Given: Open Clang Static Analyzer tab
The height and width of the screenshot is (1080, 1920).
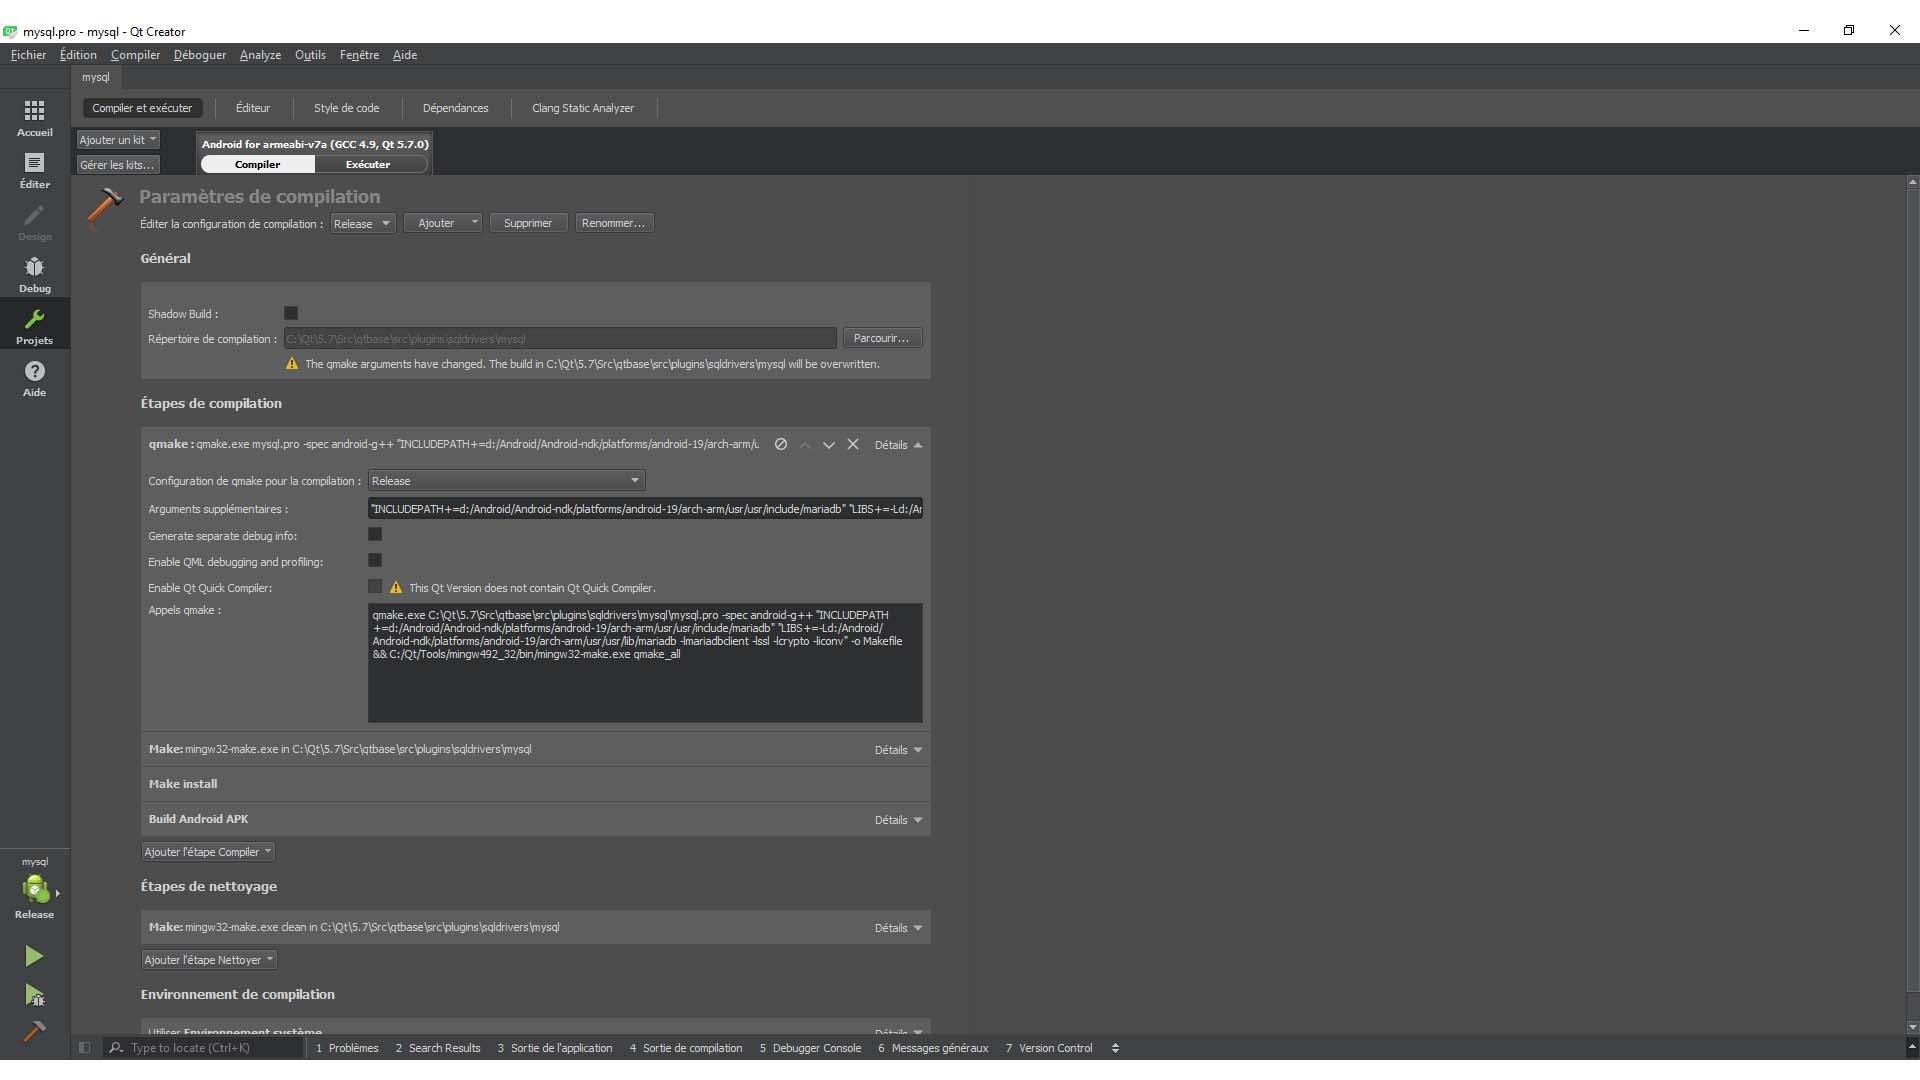Looking at the screenshot, I should (x=583, y=108).
